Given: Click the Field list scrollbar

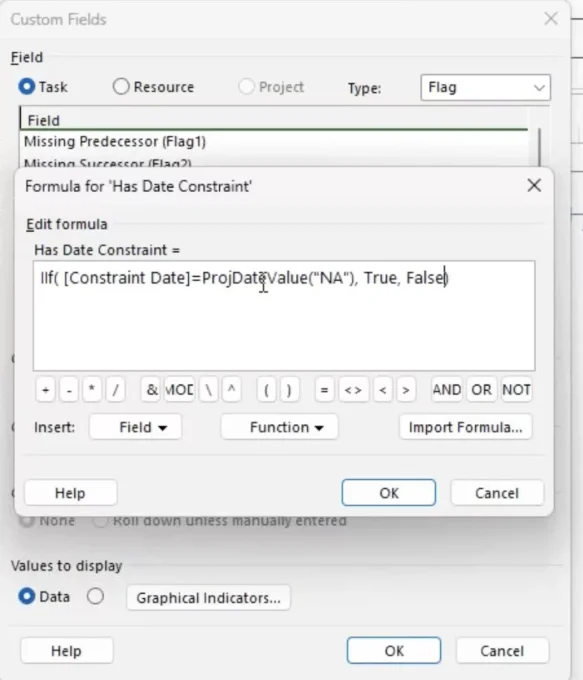Looking at the screenshot, I should (x=540, y=147).
